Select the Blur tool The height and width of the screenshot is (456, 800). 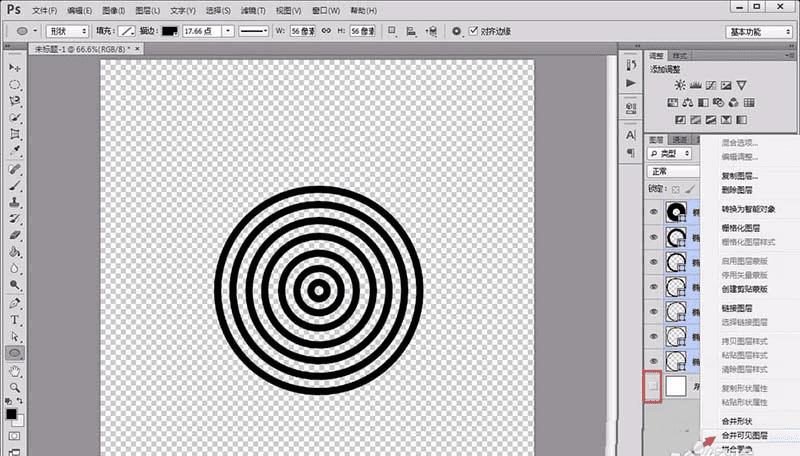click(x=15, y=269)
